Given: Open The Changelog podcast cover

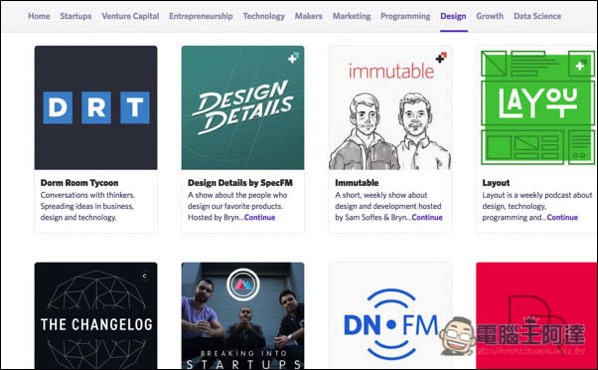Looking at the screenshot, I should pyautogui.click(x=96, y=315).
